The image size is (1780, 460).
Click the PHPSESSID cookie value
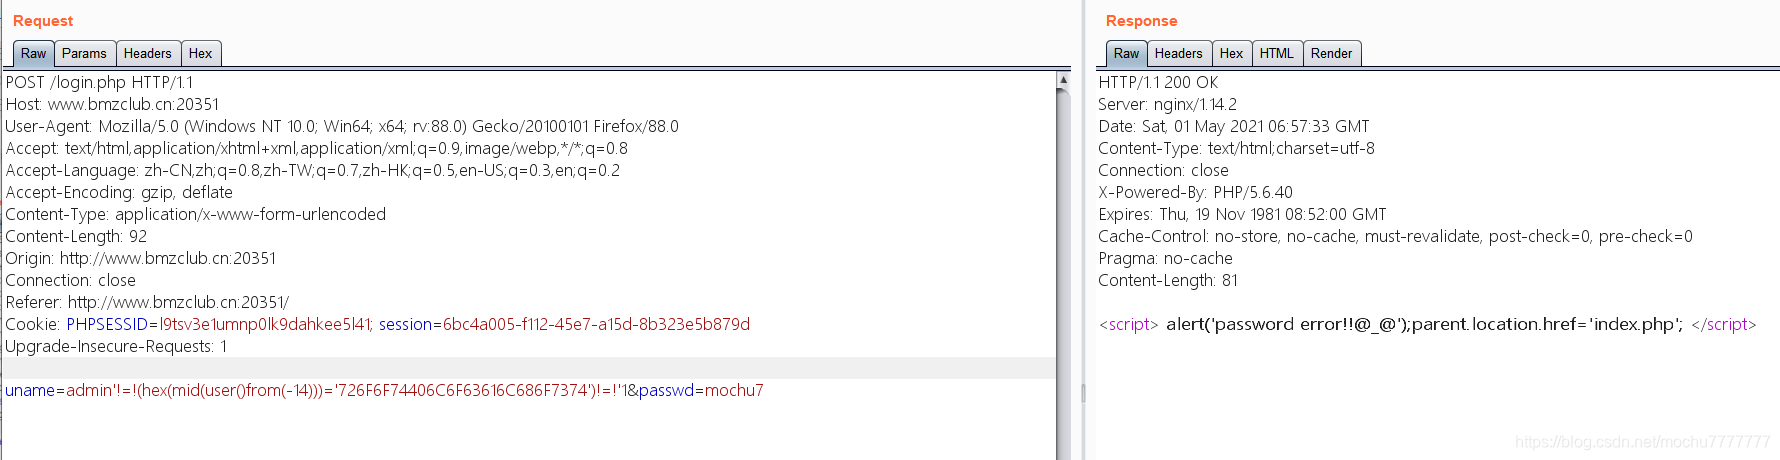[265, 324]
